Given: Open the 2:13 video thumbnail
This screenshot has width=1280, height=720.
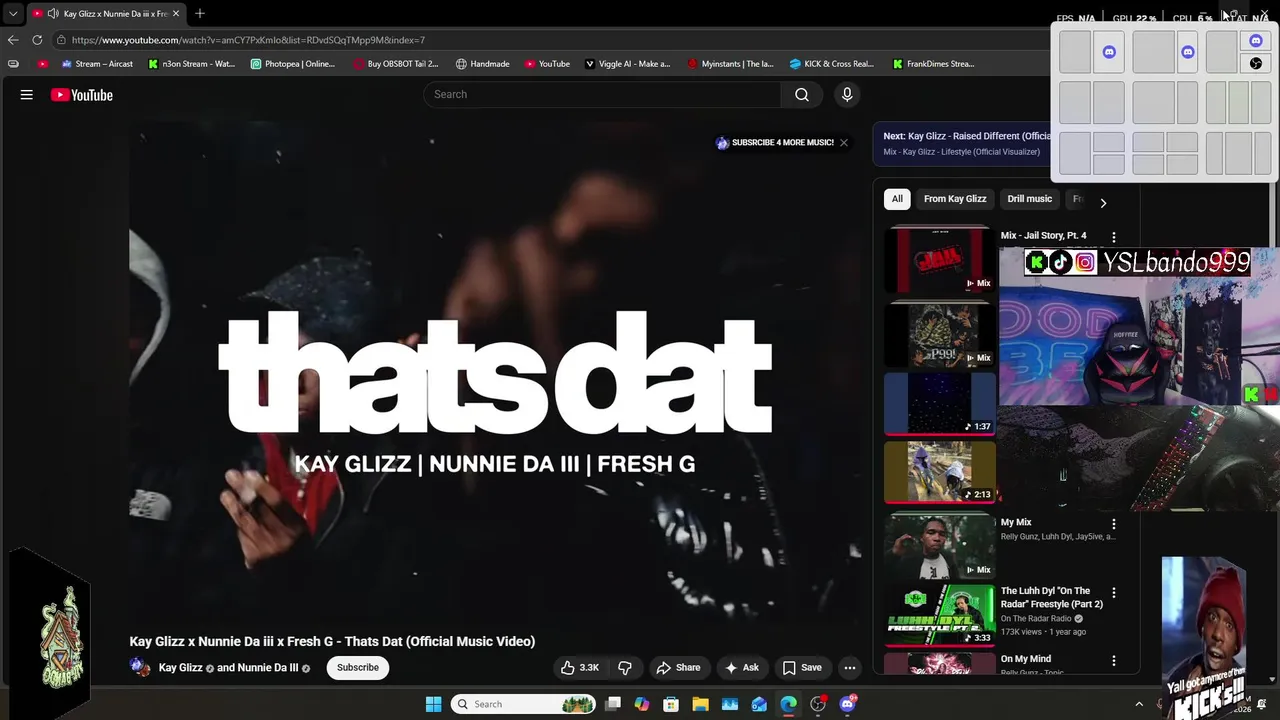Looking at the screenshot, I should coord(940,471).
